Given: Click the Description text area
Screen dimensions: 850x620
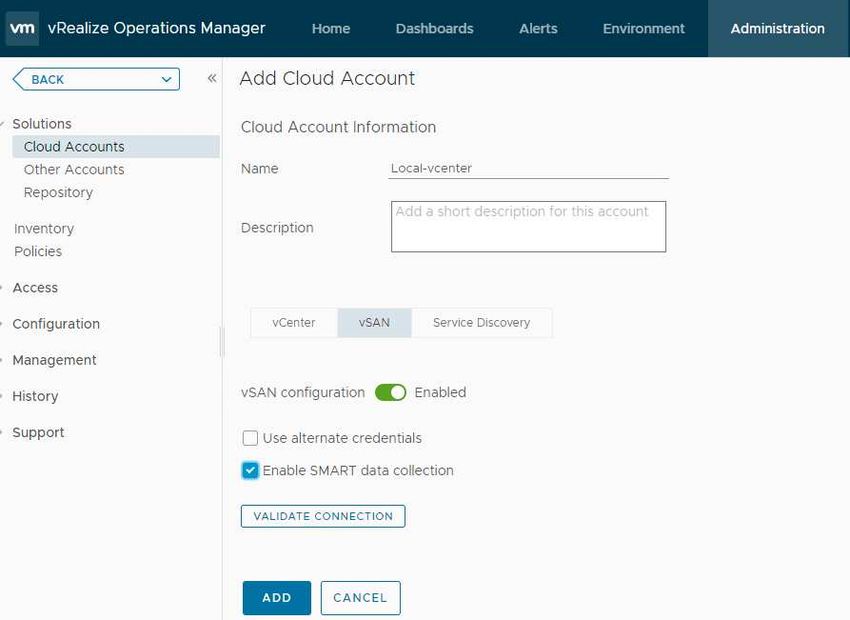Looking at the screenshot, I should pos(529,227).
